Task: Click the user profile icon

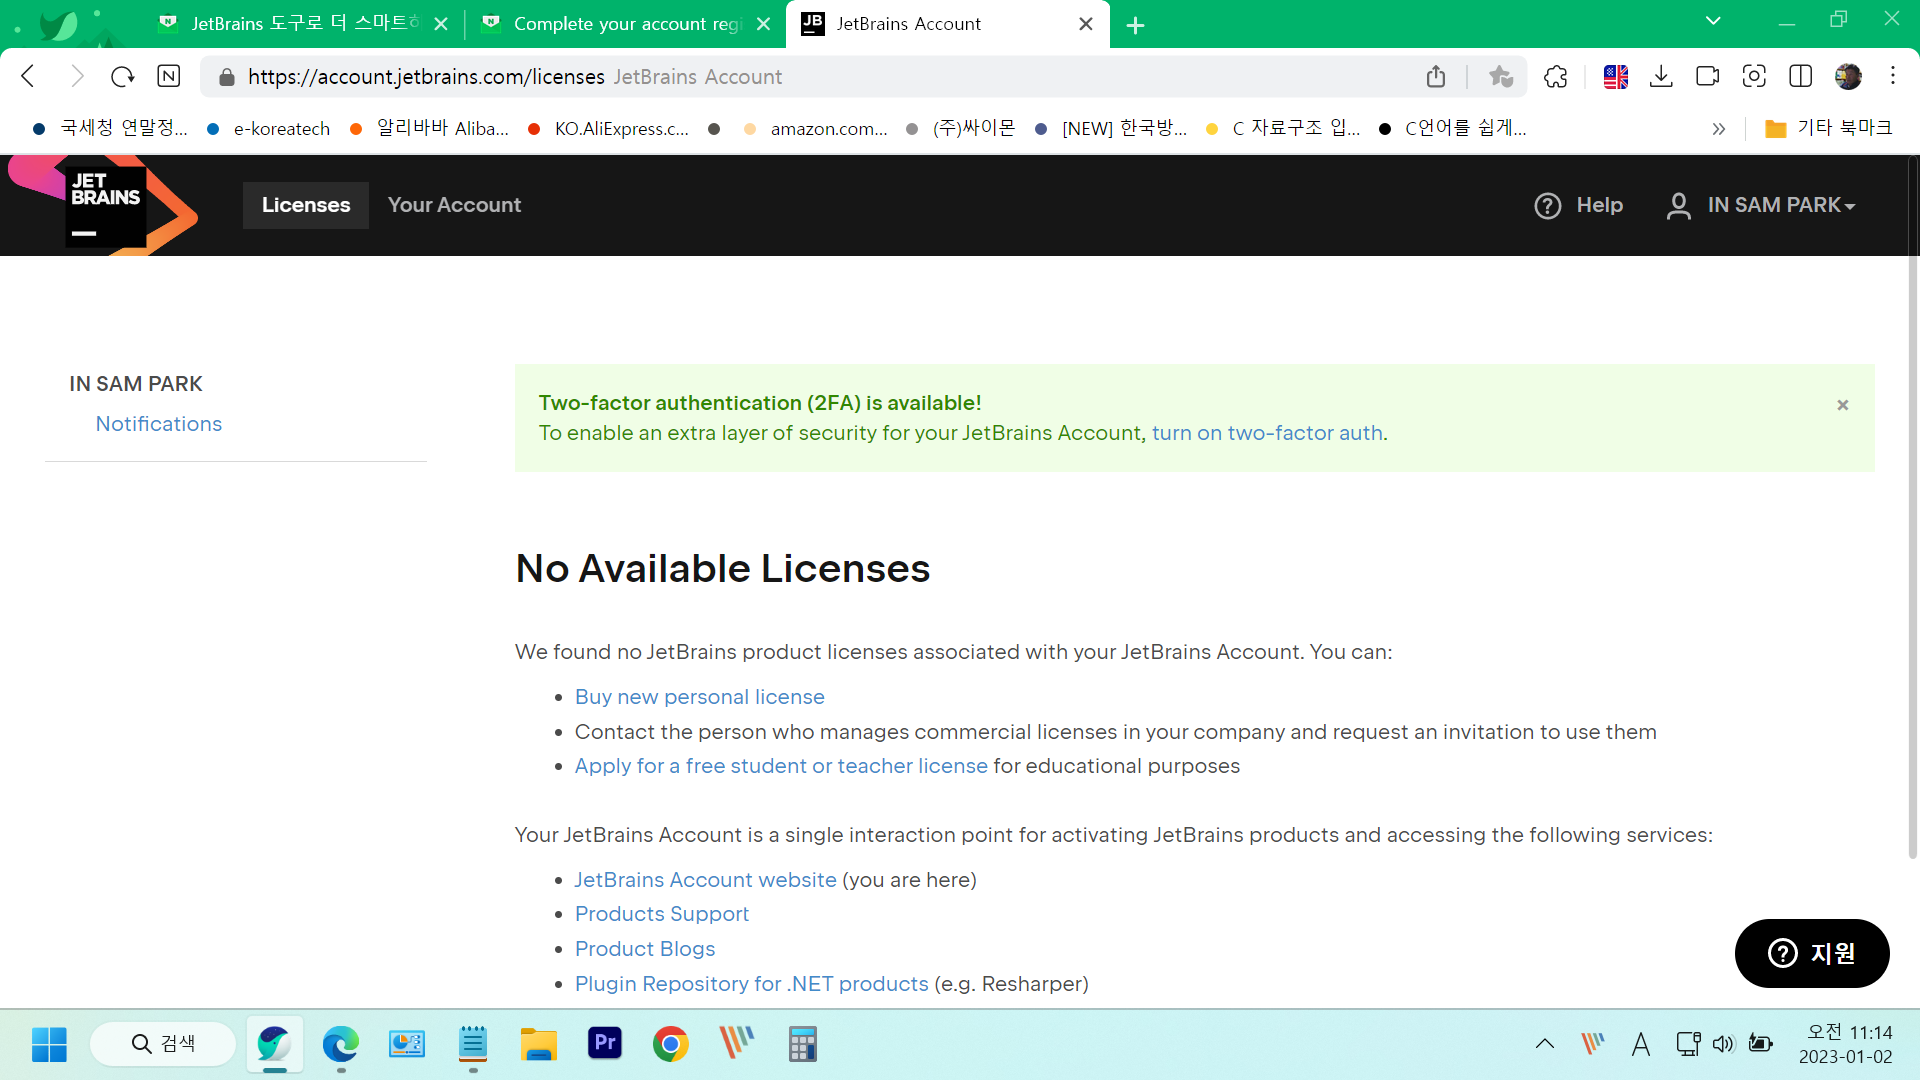Action: coord(1678,205)
